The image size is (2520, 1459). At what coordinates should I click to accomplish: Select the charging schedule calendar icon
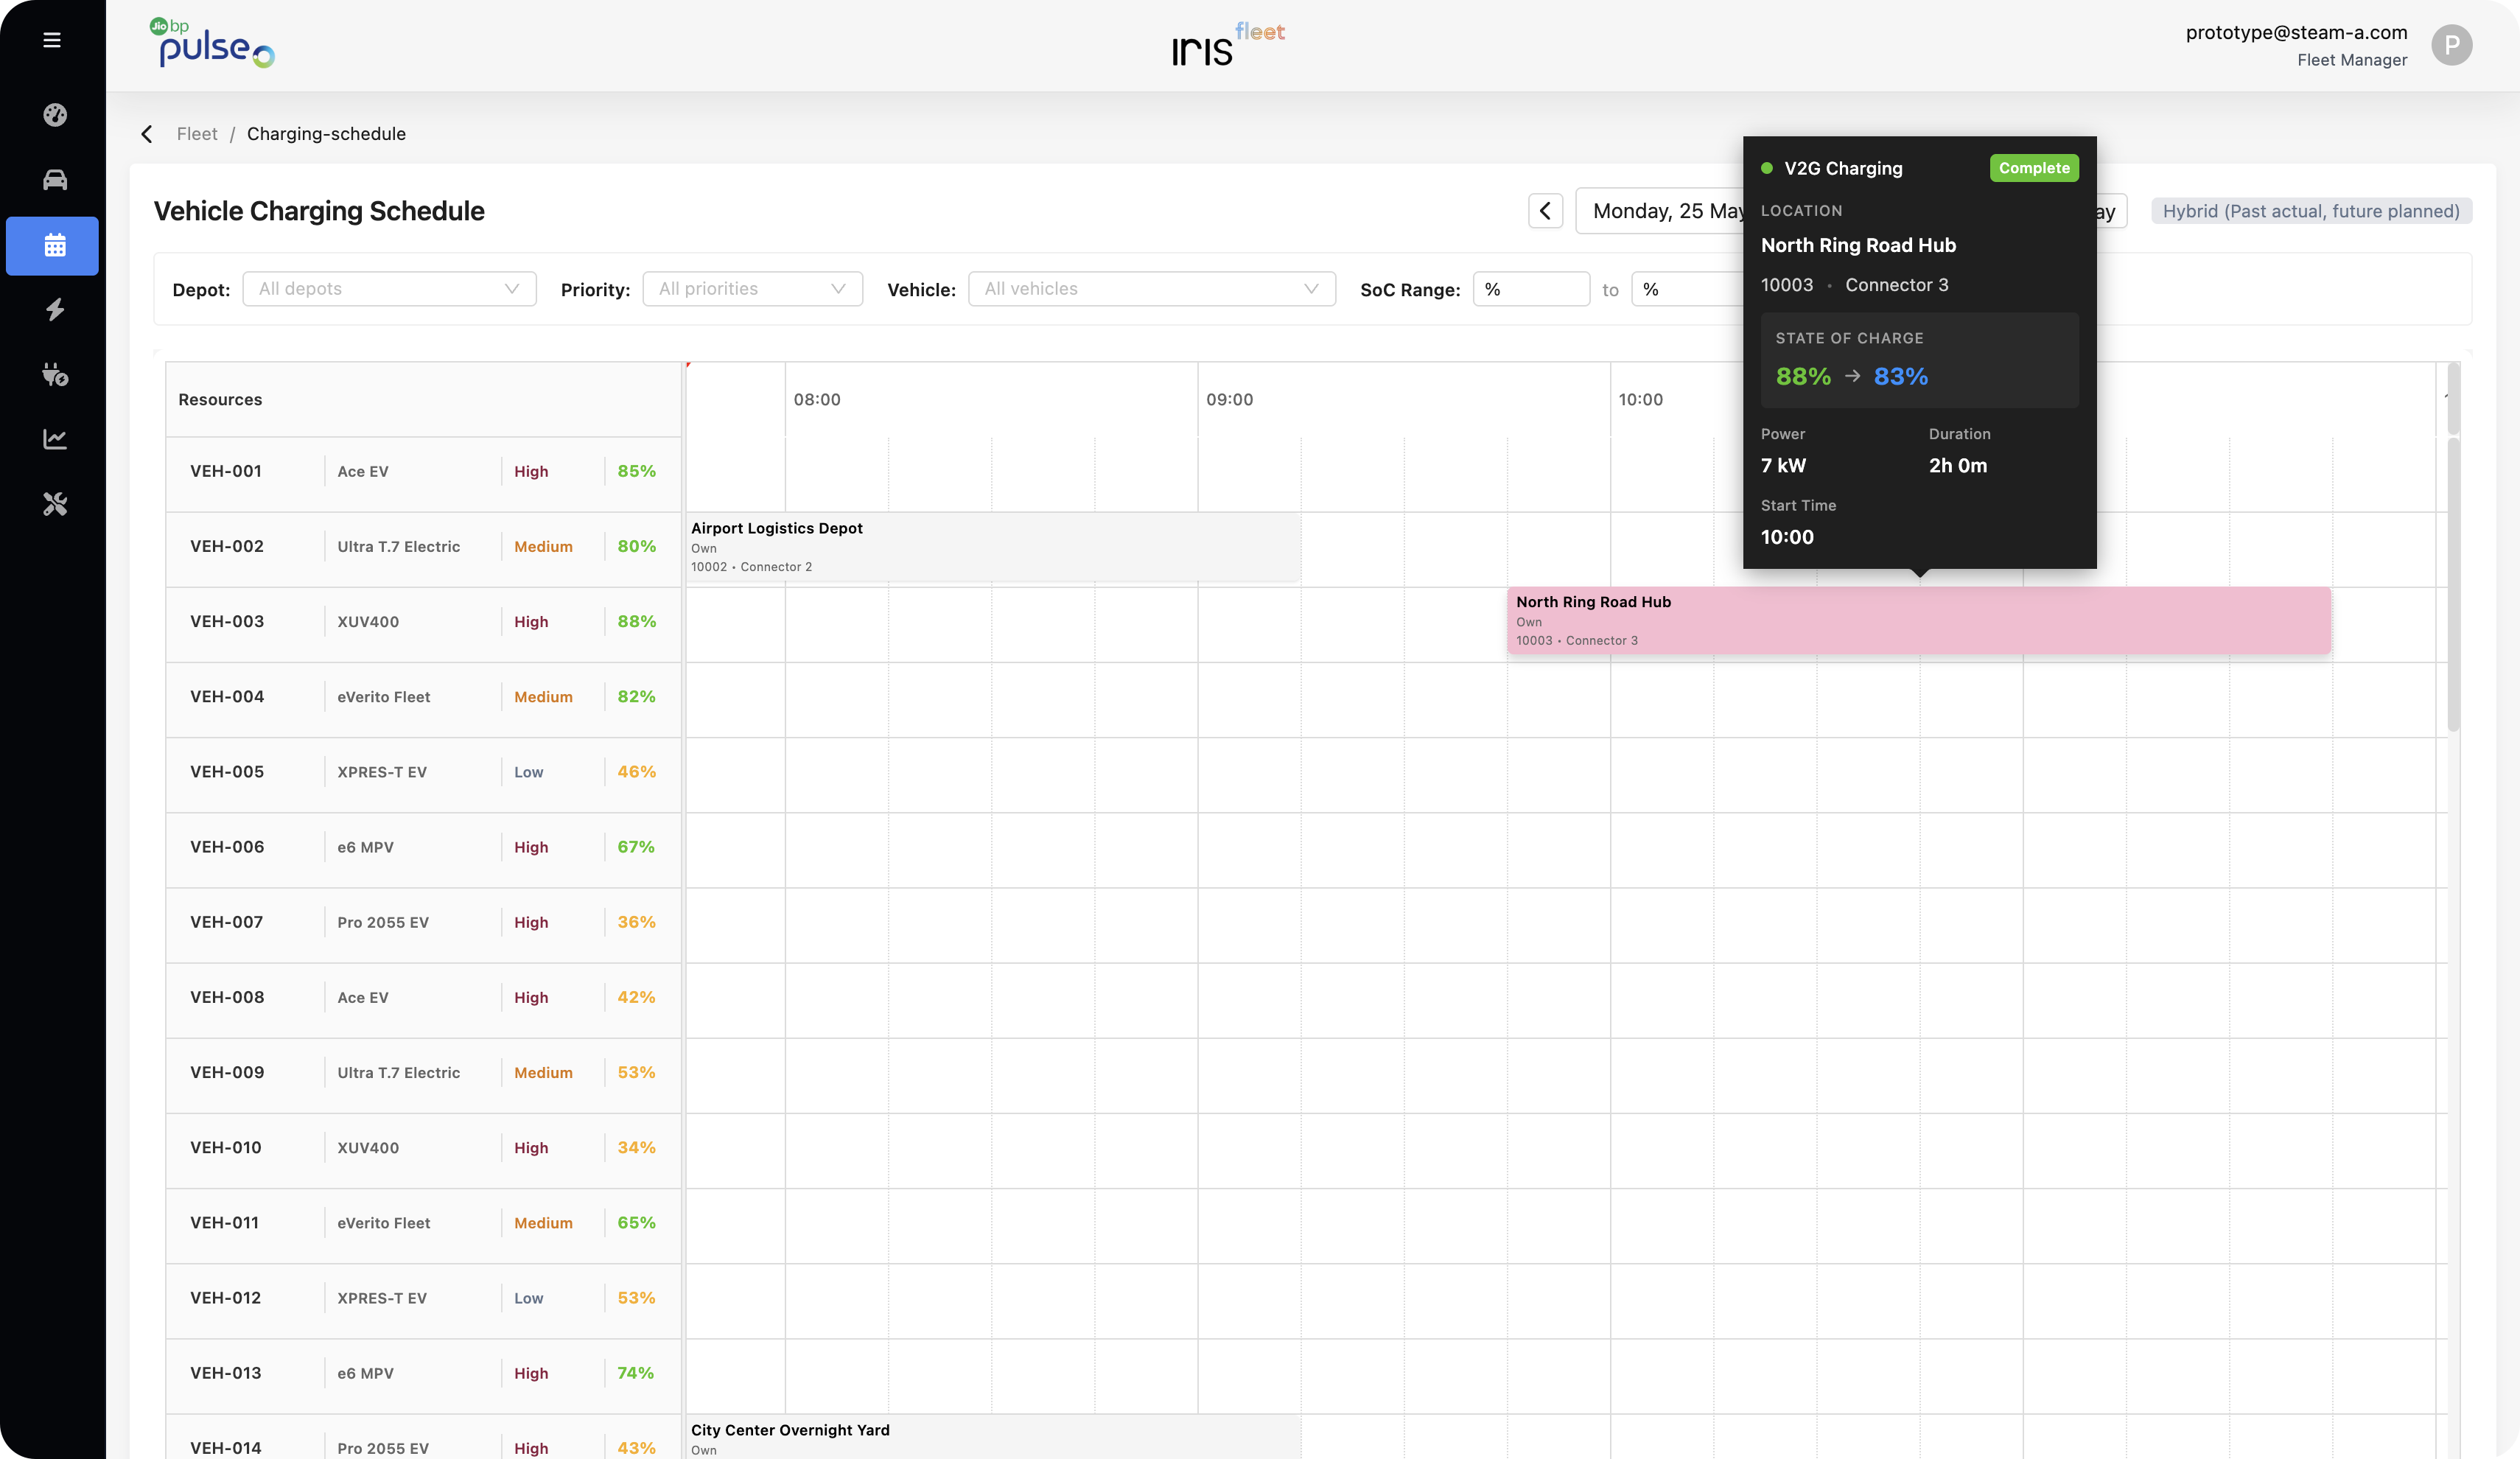[53, 246]
